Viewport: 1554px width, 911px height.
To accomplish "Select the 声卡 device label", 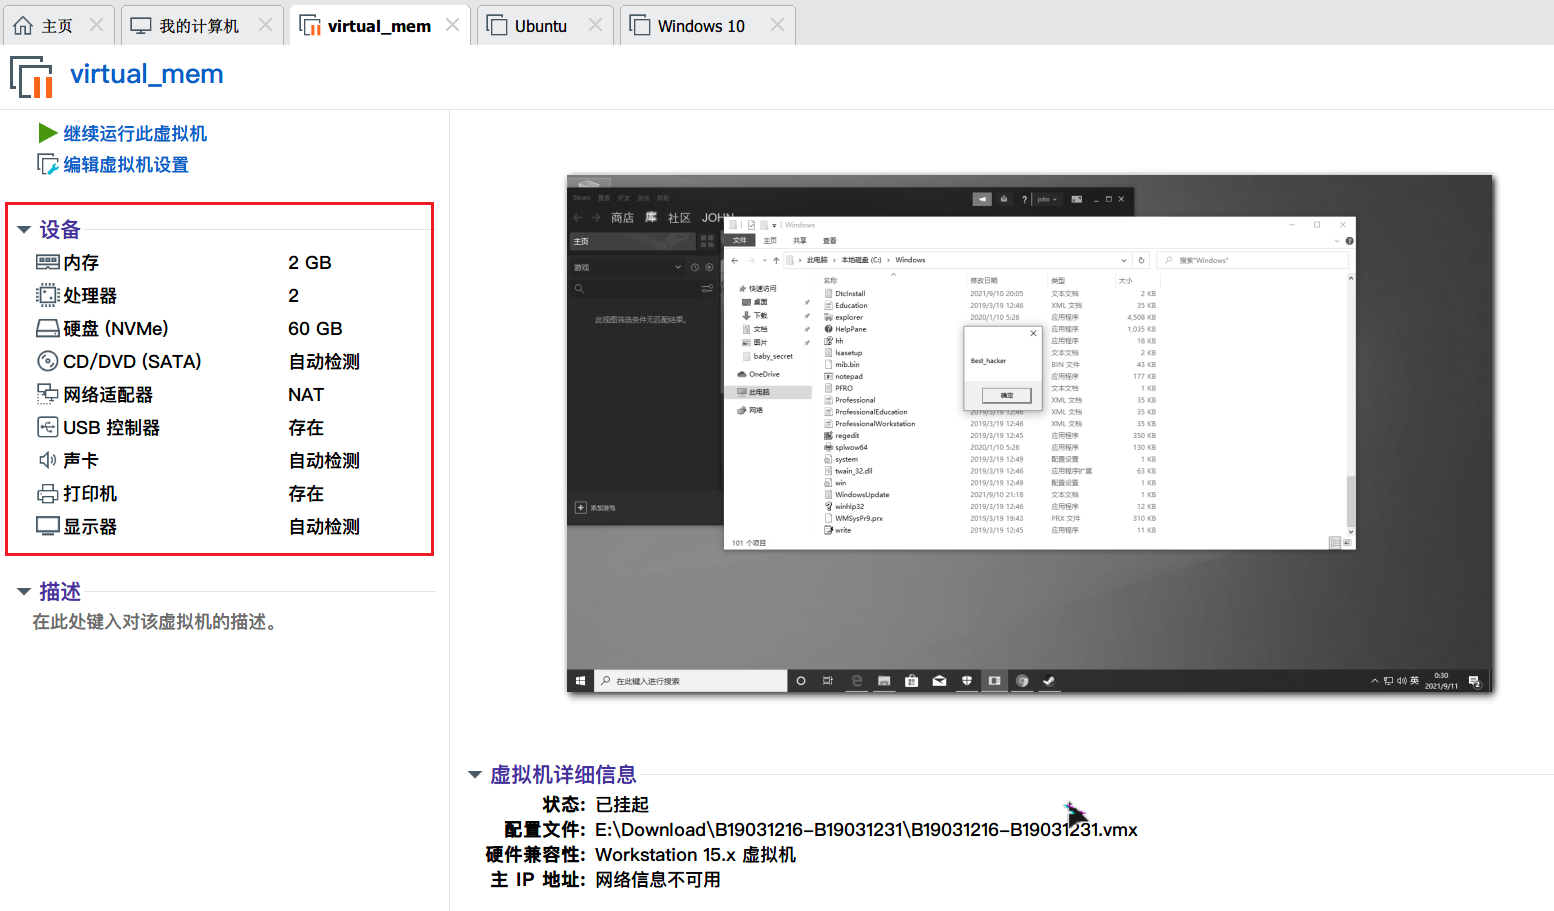I will click(81, 460).
